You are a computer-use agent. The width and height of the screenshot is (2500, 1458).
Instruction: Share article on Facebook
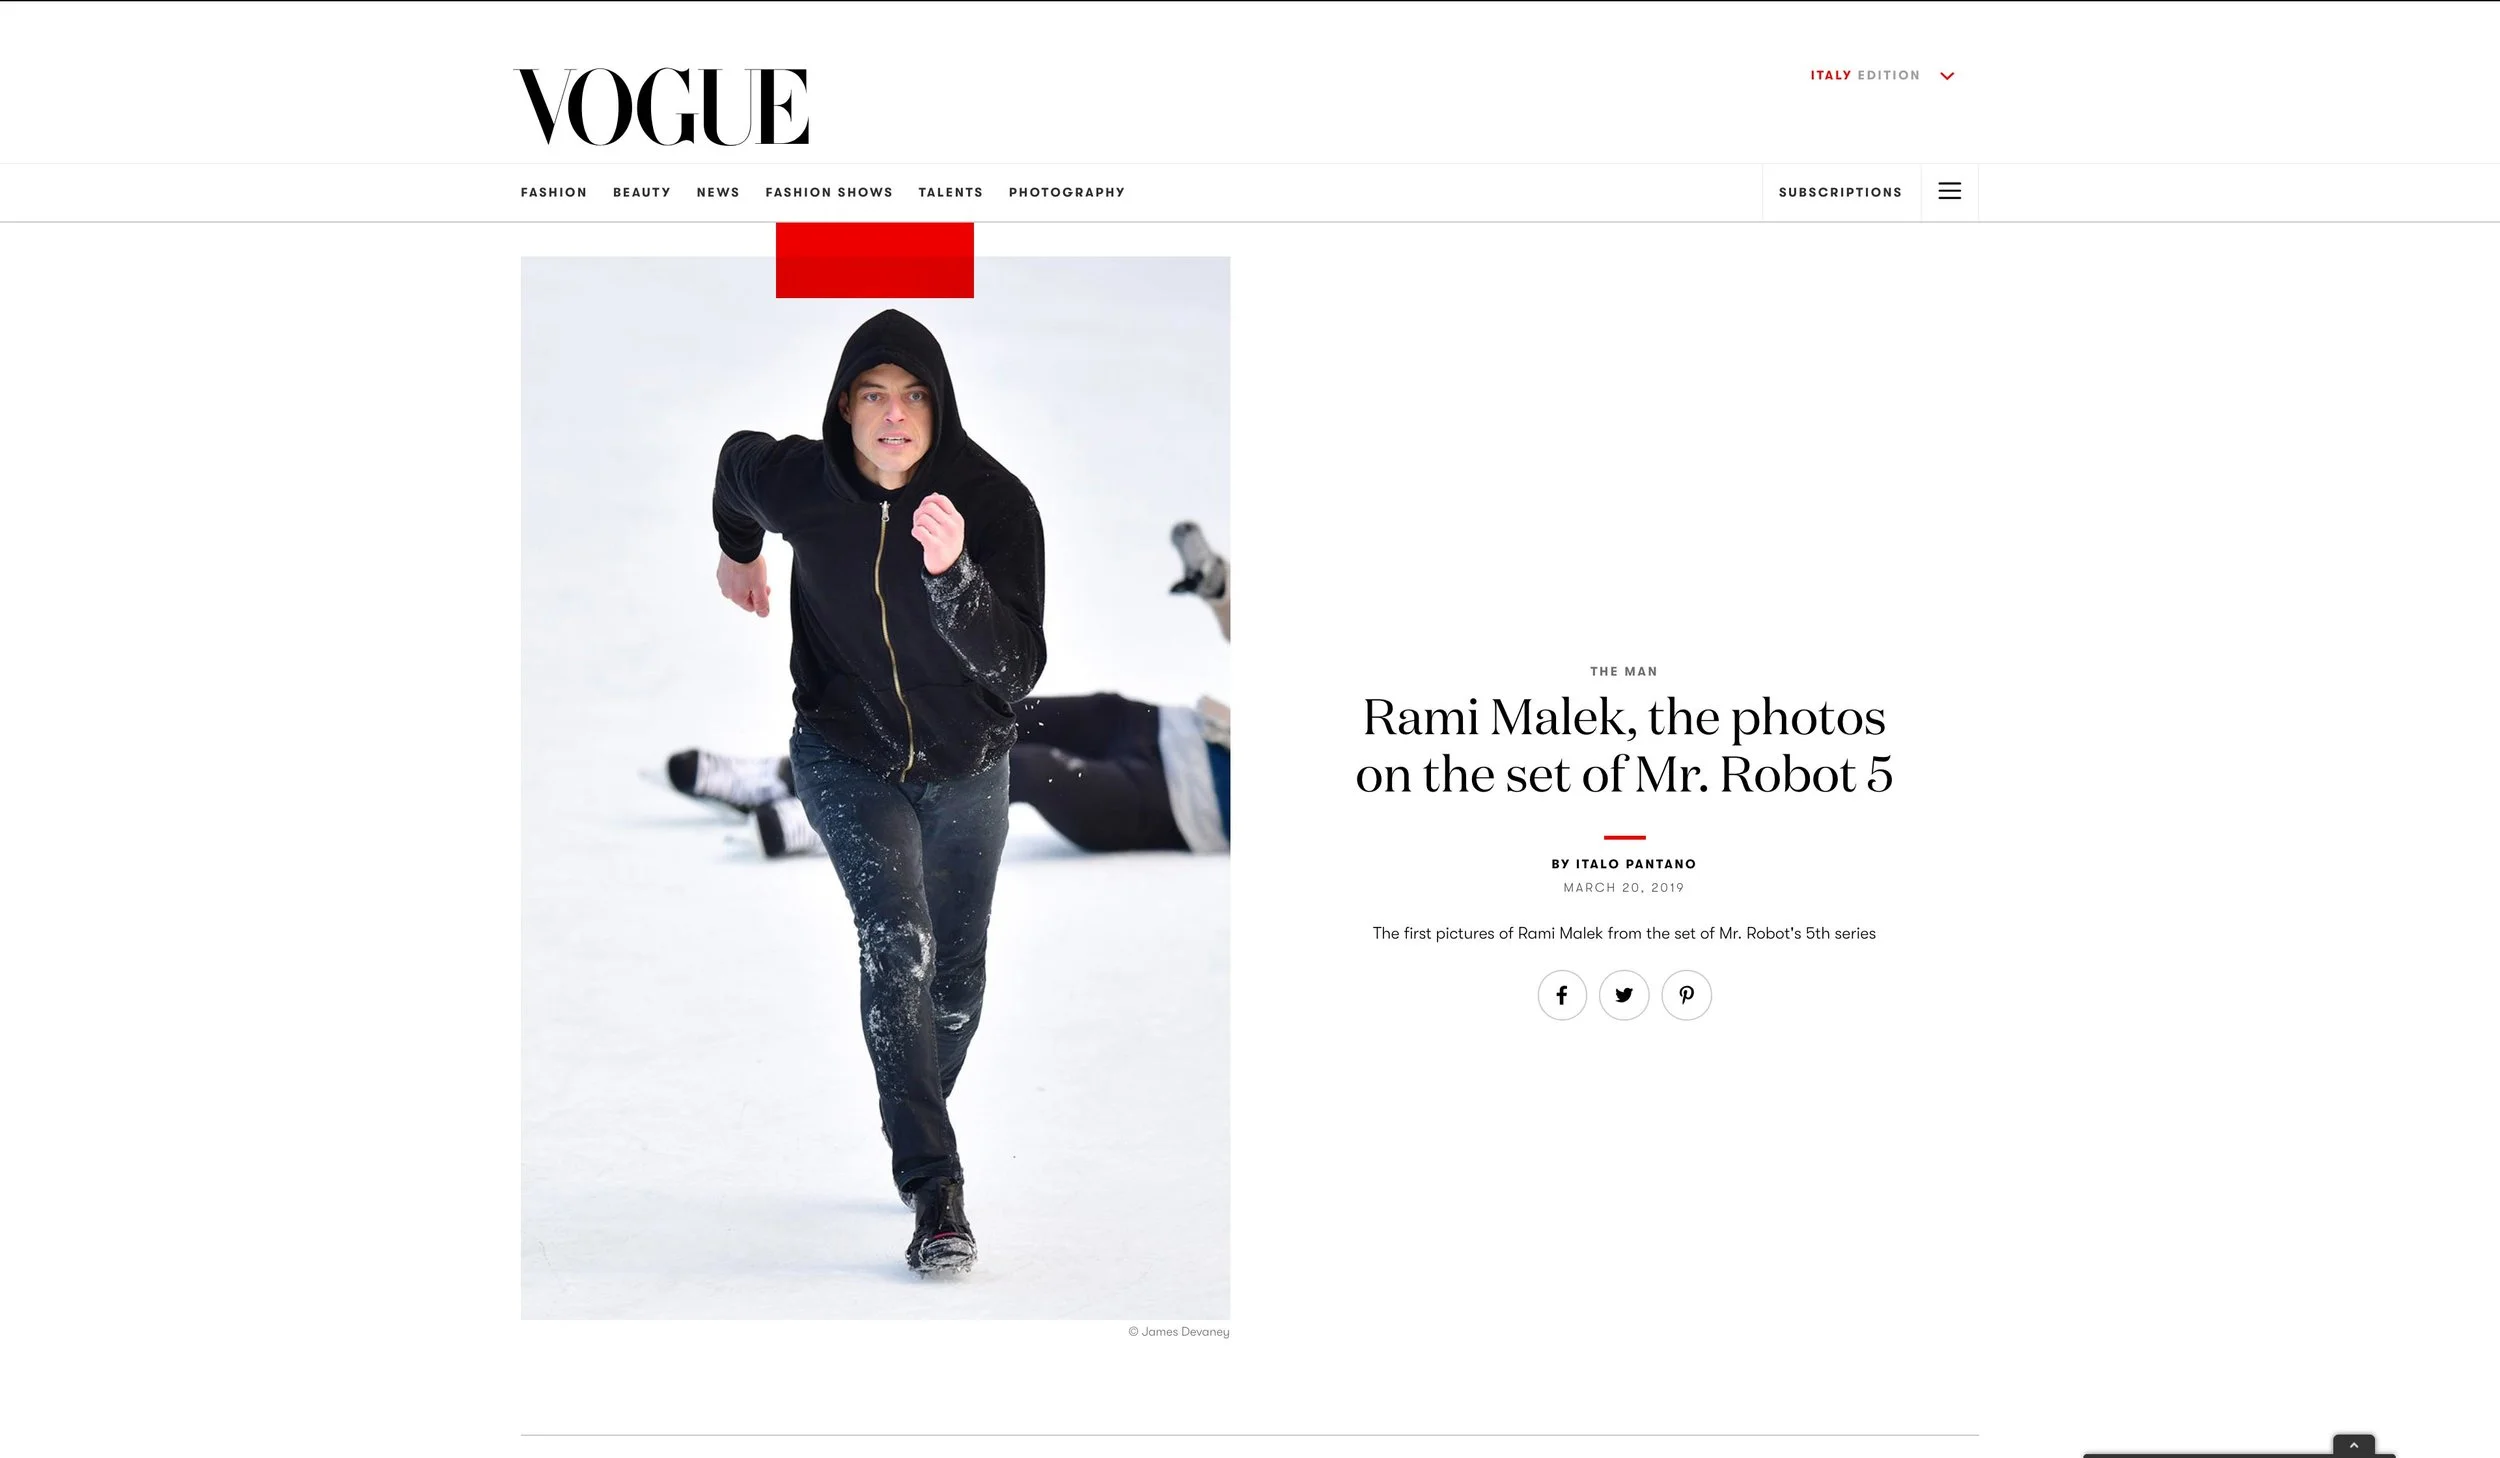pyautogui.click(x=1562, y=995)
